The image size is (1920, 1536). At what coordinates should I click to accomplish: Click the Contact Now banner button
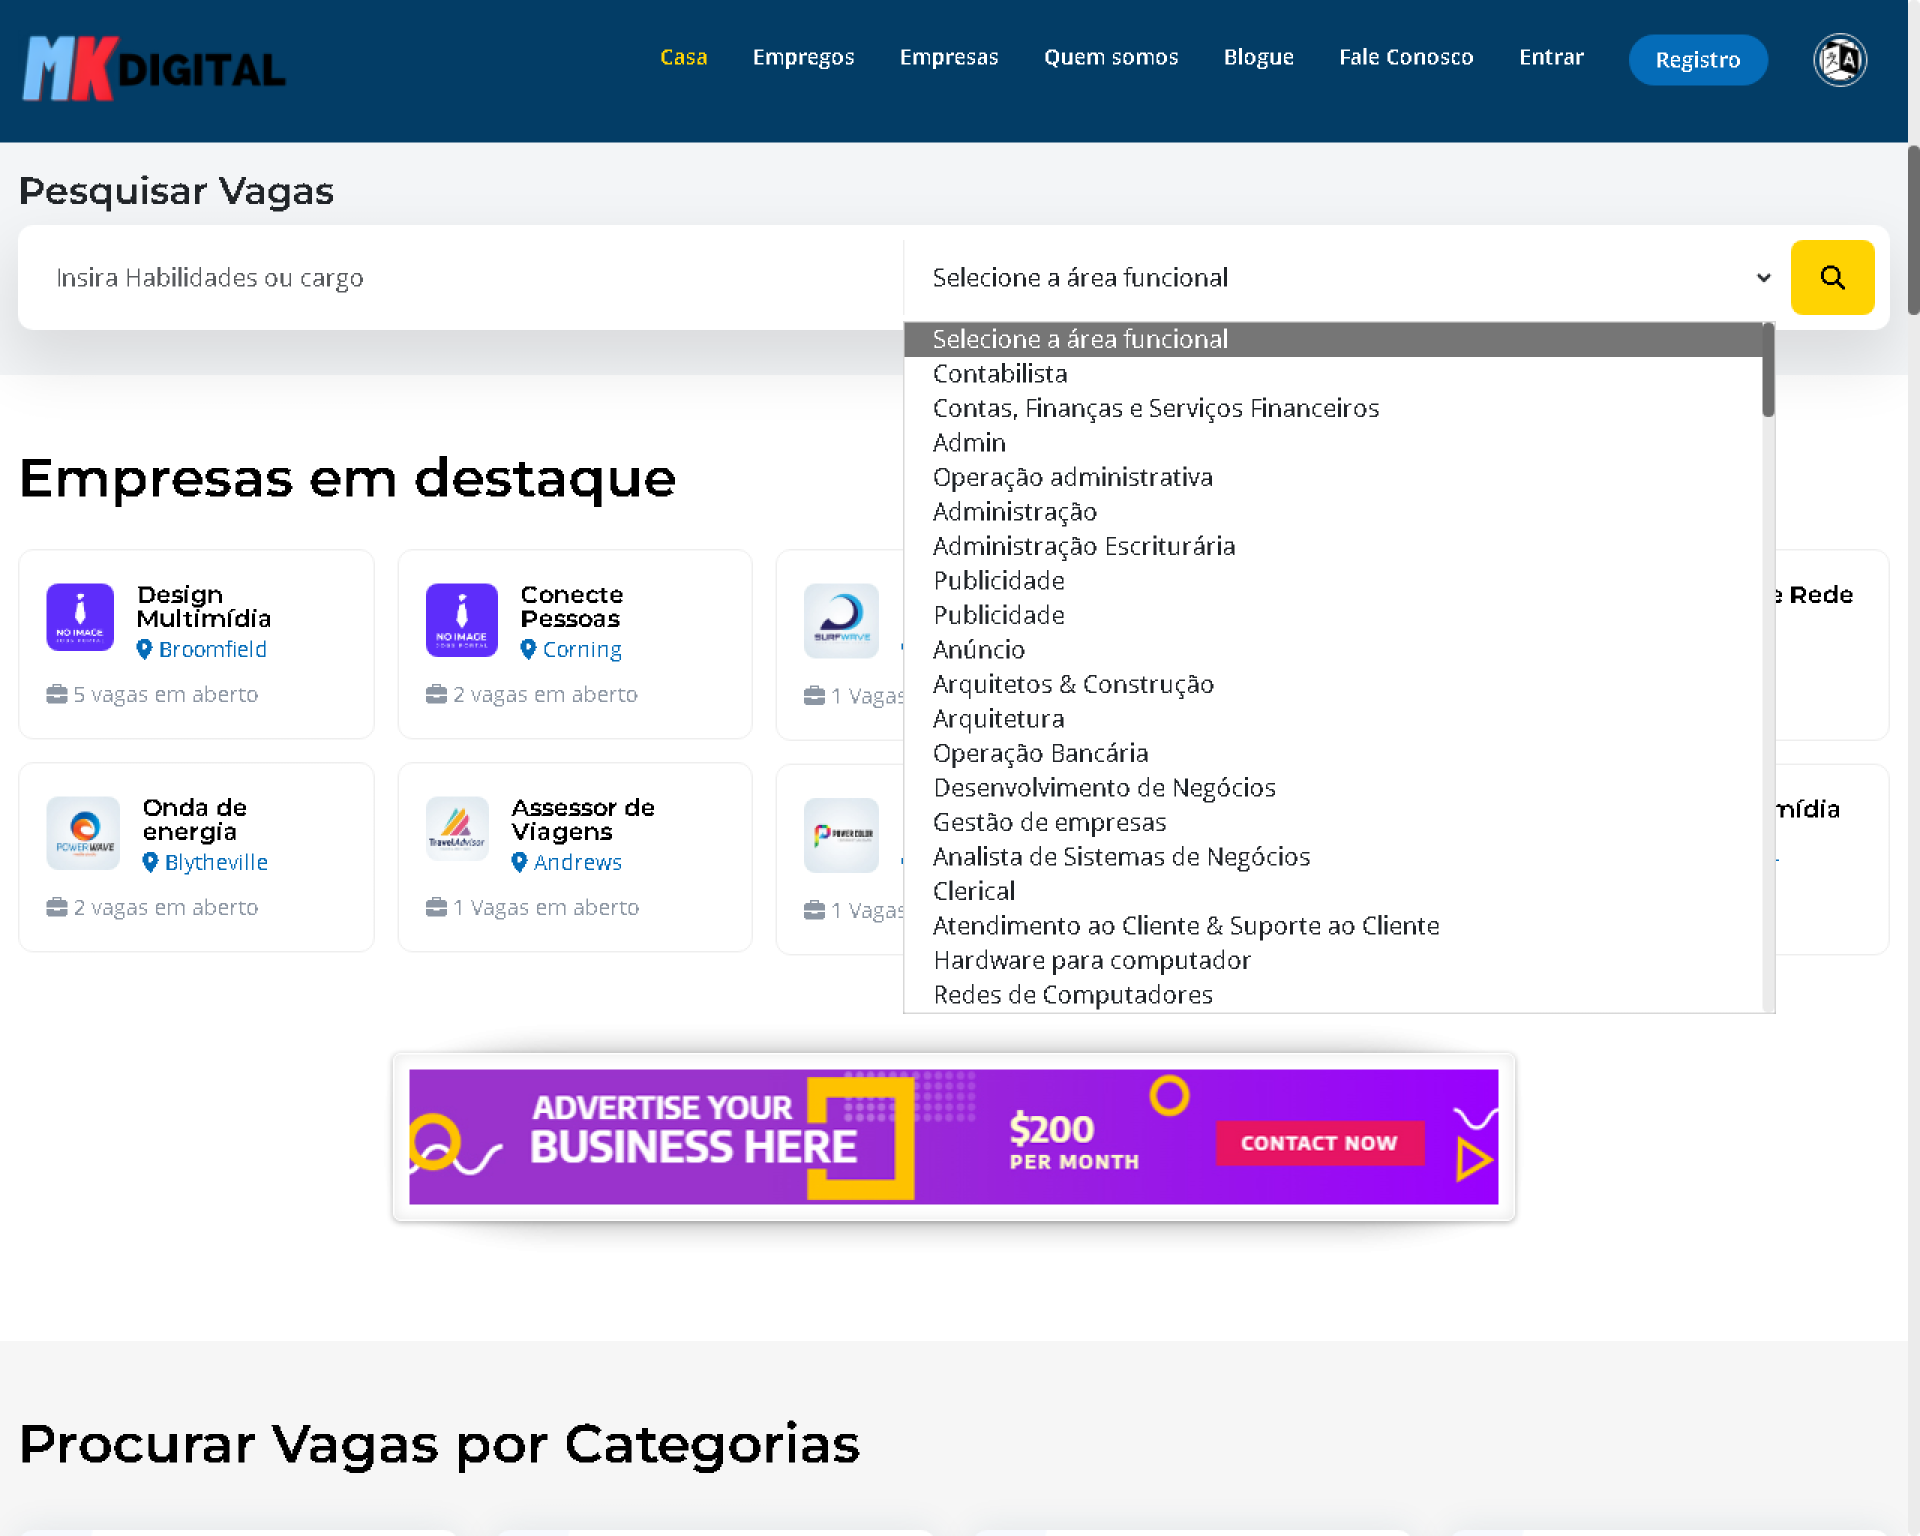[1318, 1143]
